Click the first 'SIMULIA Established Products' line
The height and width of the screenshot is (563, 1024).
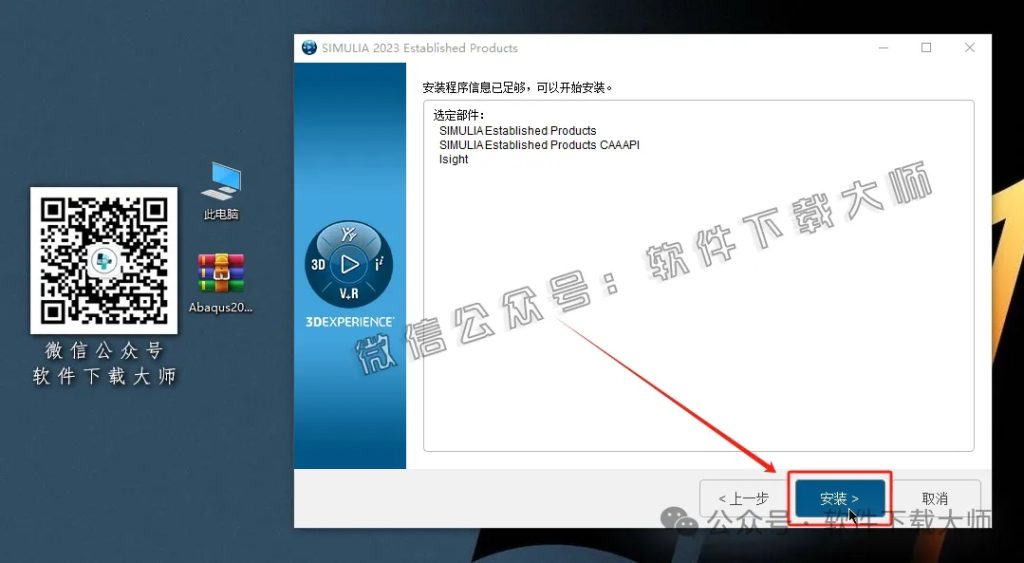click(517, 131)
